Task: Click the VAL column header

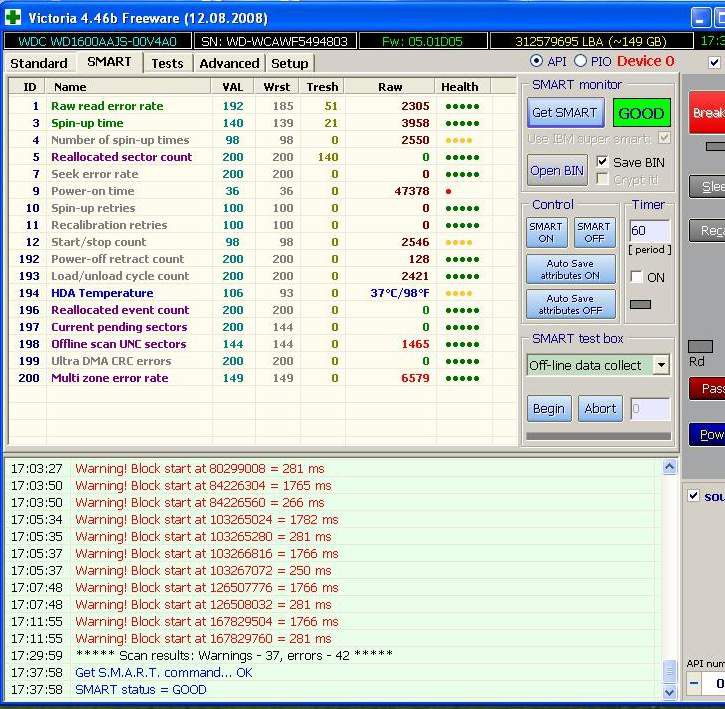Action: [x=233, y=87]
